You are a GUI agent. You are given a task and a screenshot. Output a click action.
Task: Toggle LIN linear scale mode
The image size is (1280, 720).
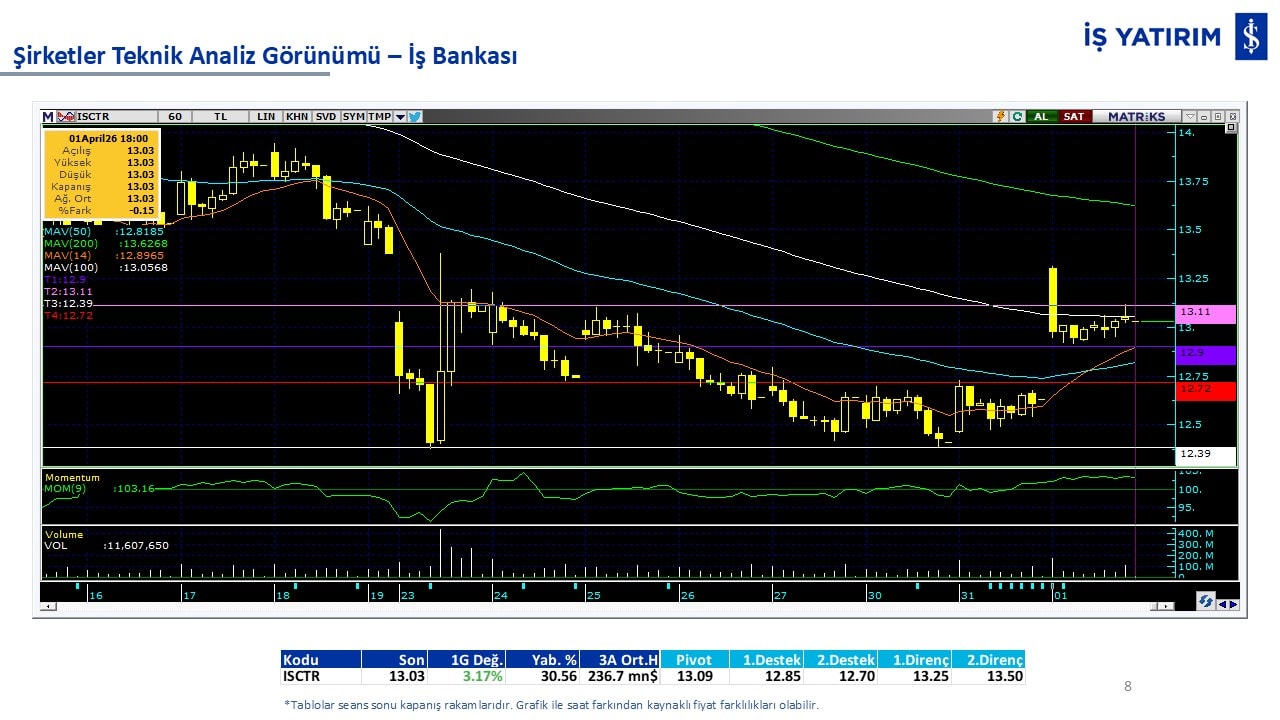pyautogui.click(x=266, y=117)
